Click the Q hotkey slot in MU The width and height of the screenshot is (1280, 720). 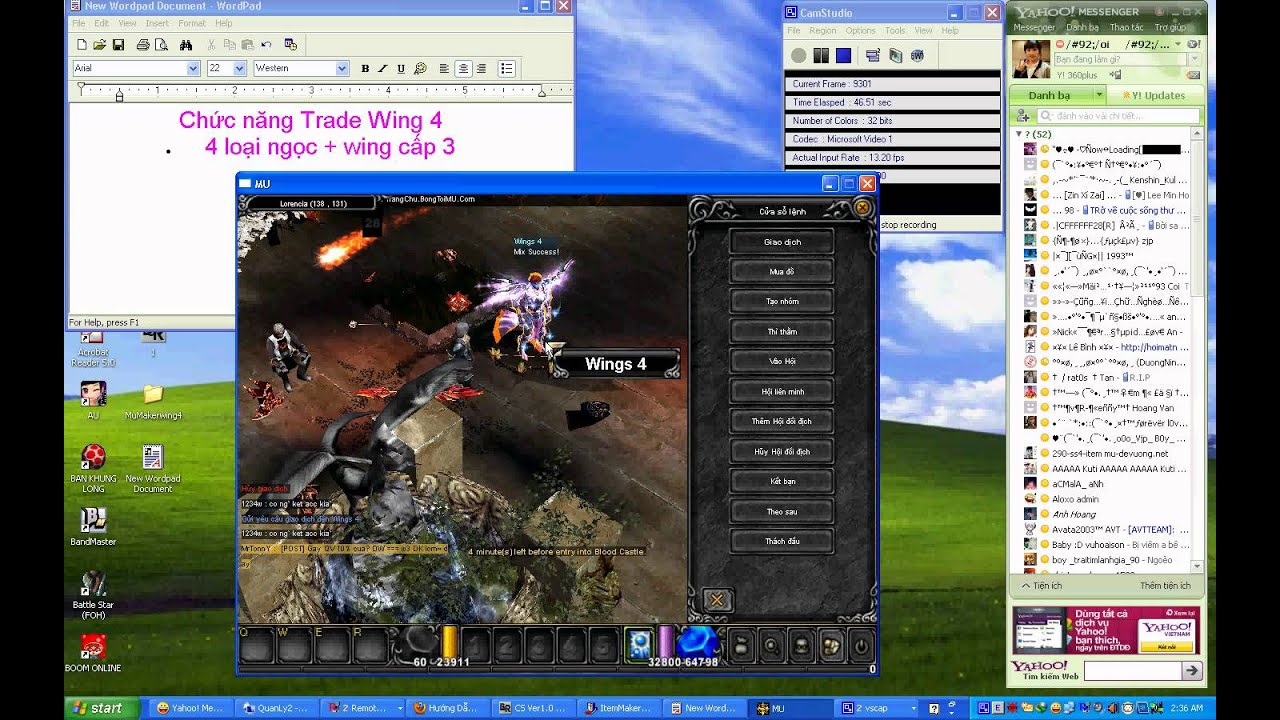(255, 646)
